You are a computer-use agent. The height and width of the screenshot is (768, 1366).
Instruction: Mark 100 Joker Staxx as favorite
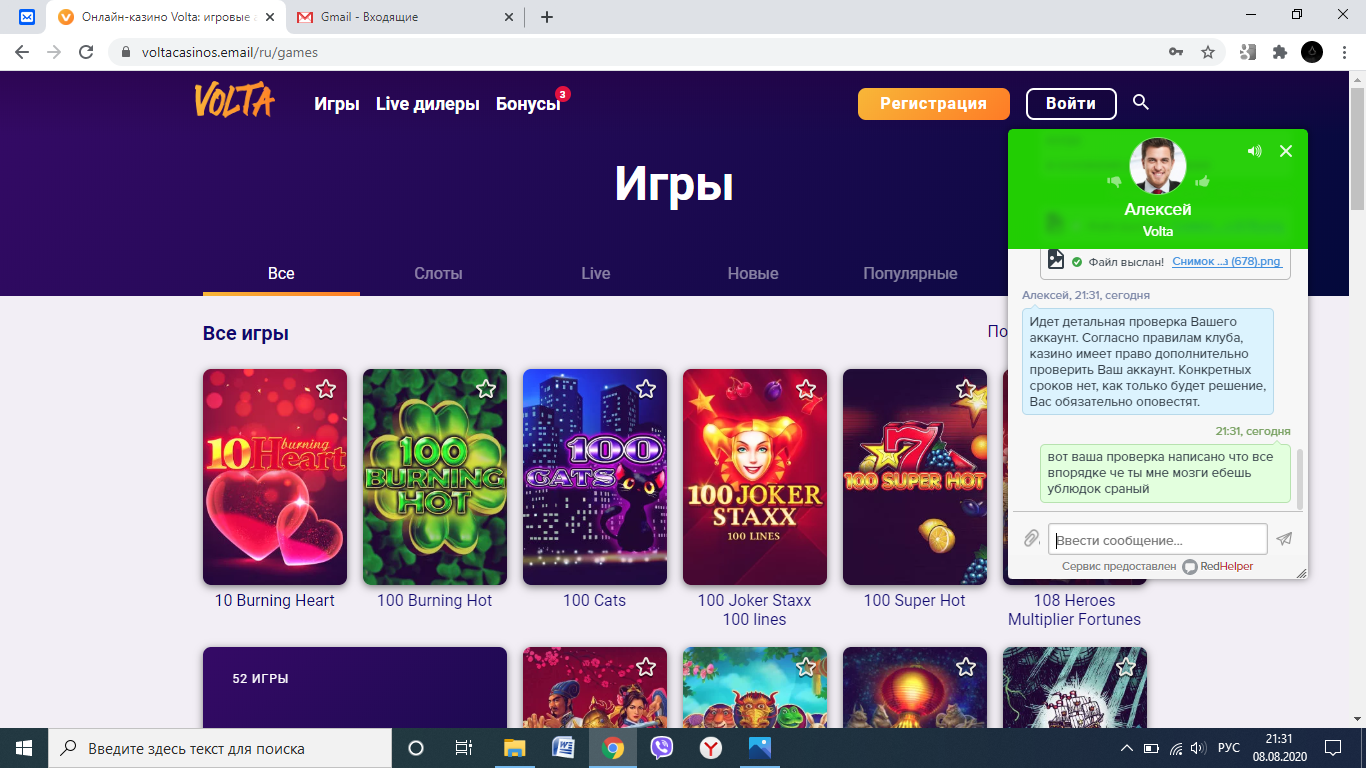806,389
